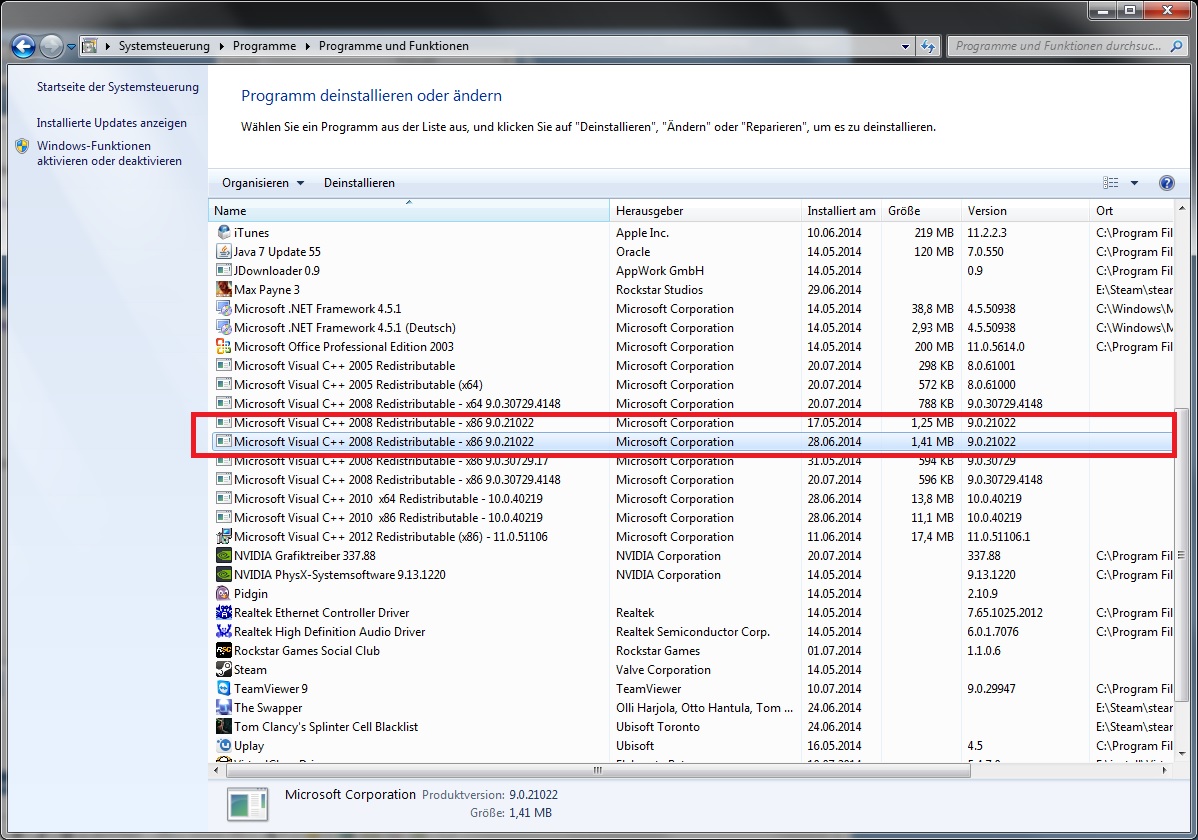This screenshot has width=1198, height=840.
Task: Select Microsoft Visual C++ 2010 x64 Redistributable row
Action: point(691,499)
